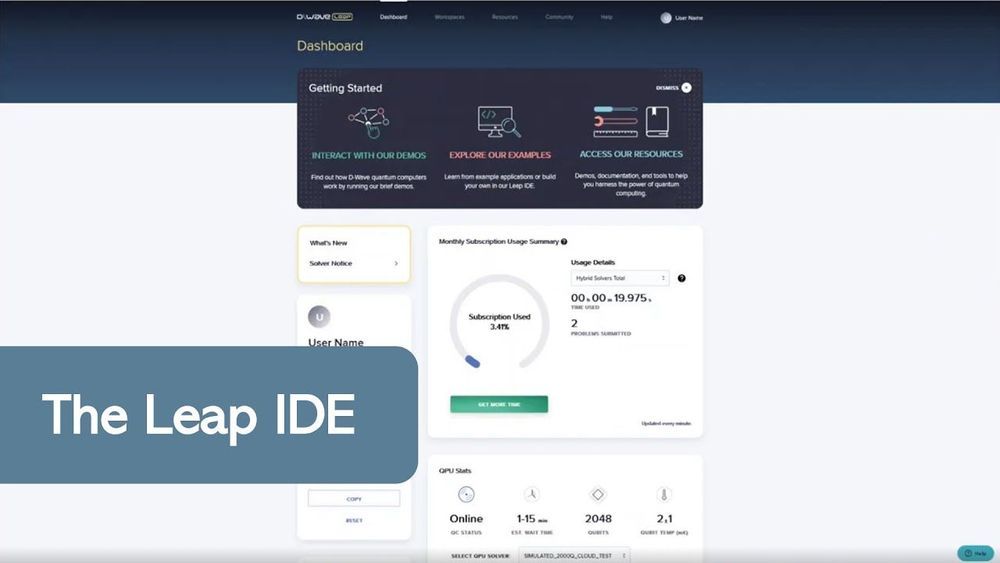The image size is (1000, 563).
Task: Click the user avatar in top navigation
Action: tap(666, 18)
